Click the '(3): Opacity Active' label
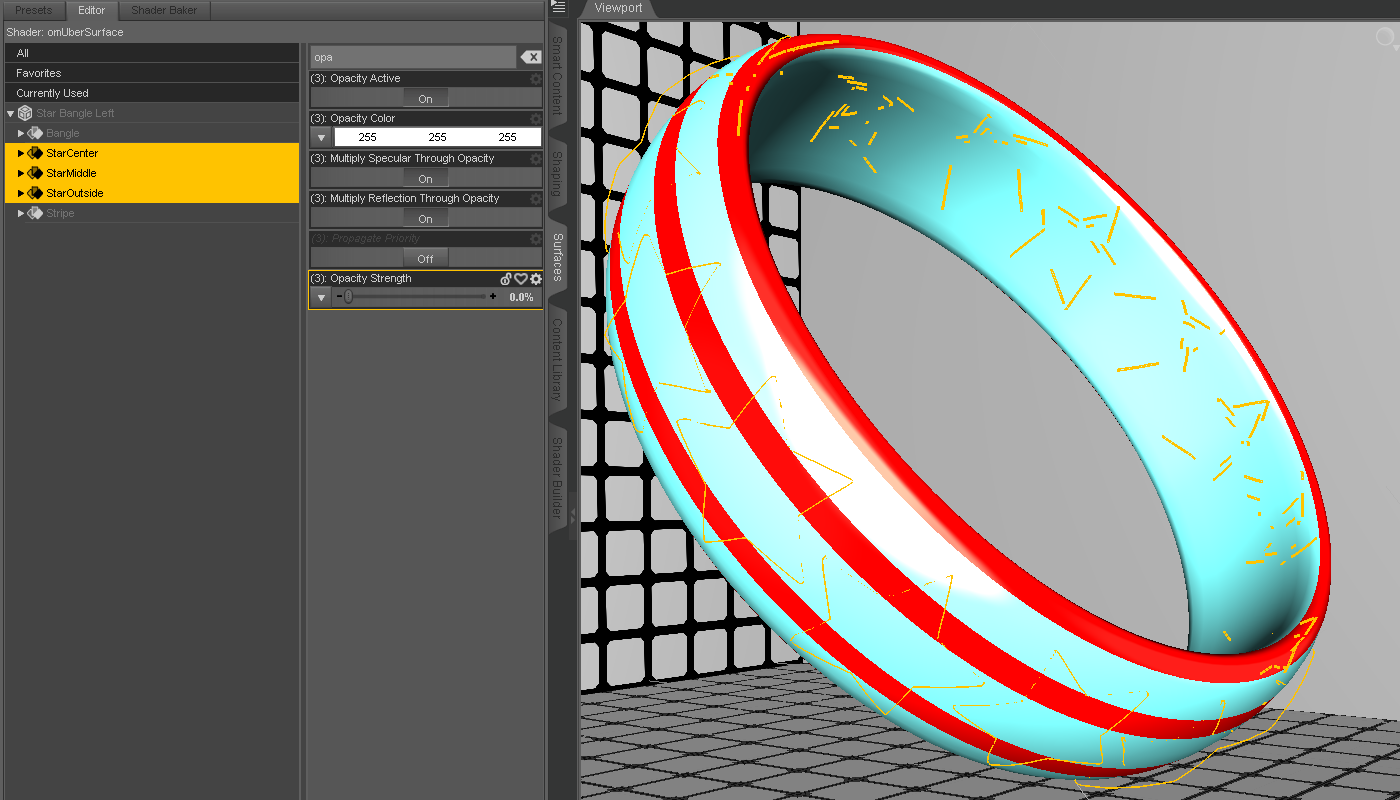The image size is (1400, 800). pyautogui.click(x=355, y=78)
